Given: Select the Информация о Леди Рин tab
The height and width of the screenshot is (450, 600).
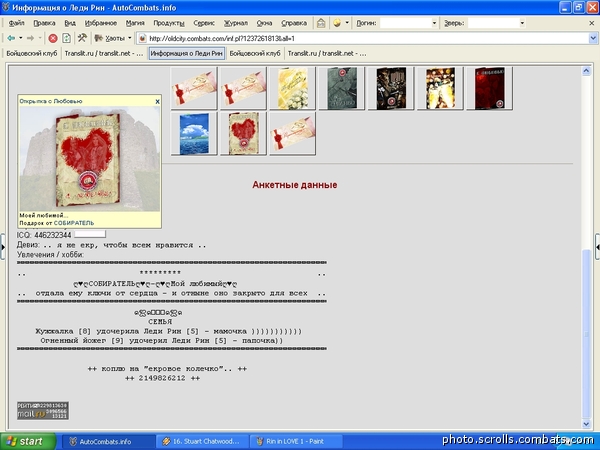Looking at the screenshot, I should [186, 53].
